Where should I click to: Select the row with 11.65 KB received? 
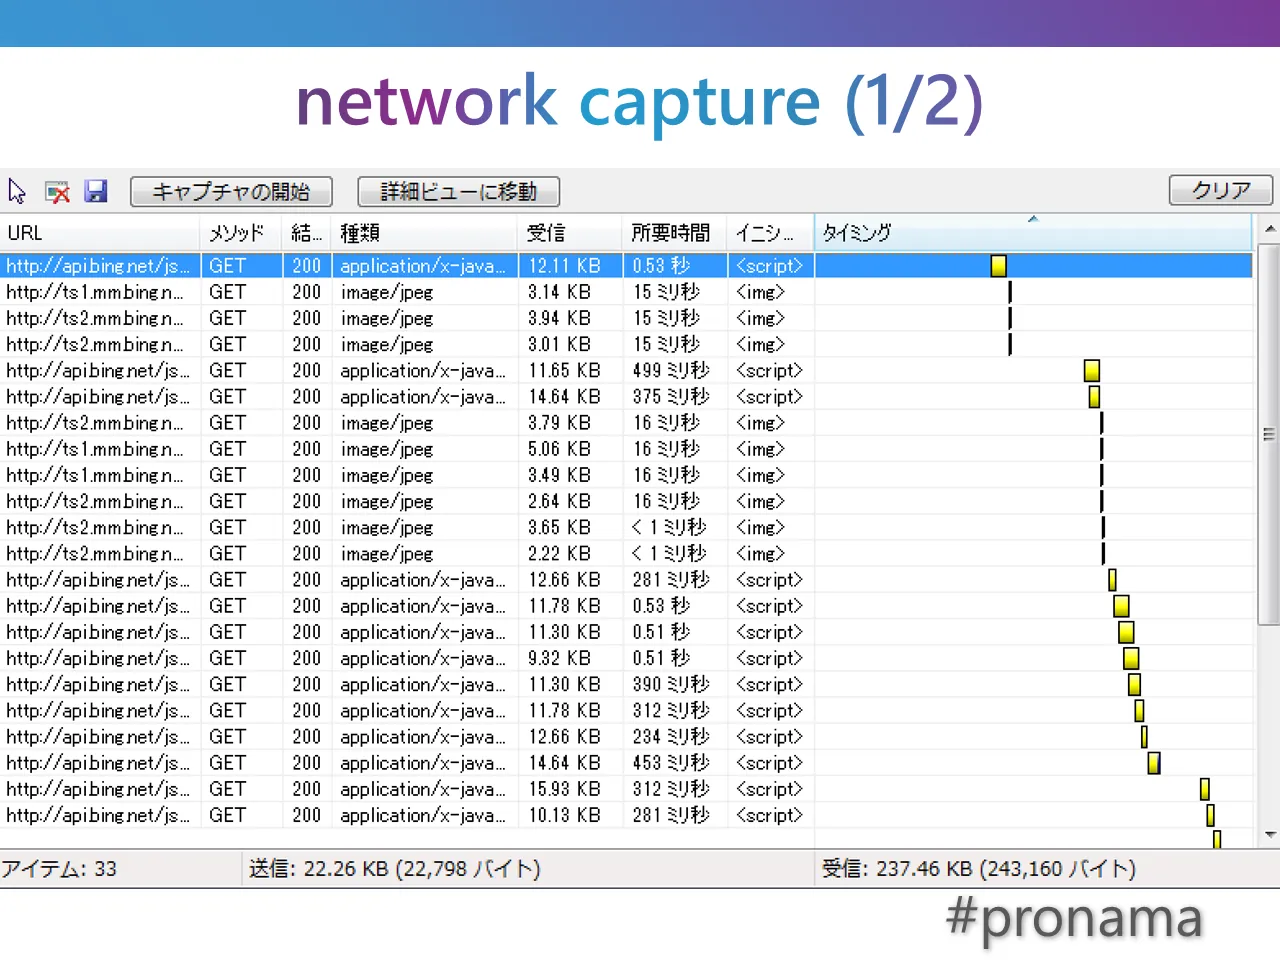(626, 370)
